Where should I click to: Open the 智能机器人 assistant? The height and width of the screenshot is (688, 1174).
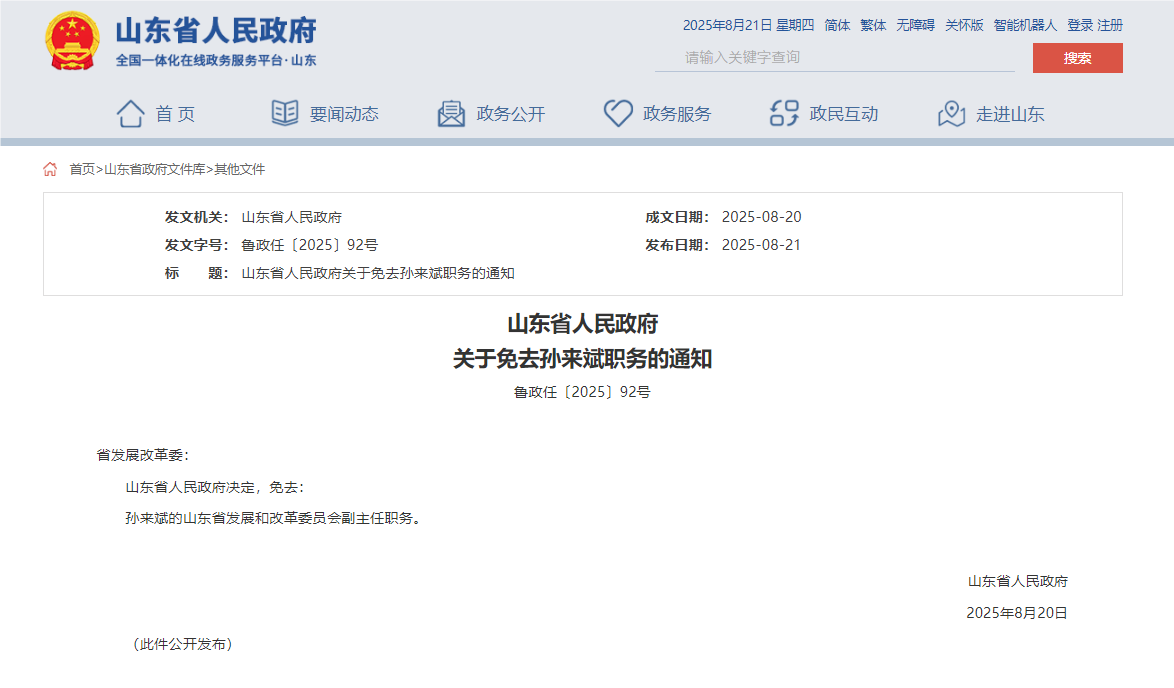tap(1025, 25)
